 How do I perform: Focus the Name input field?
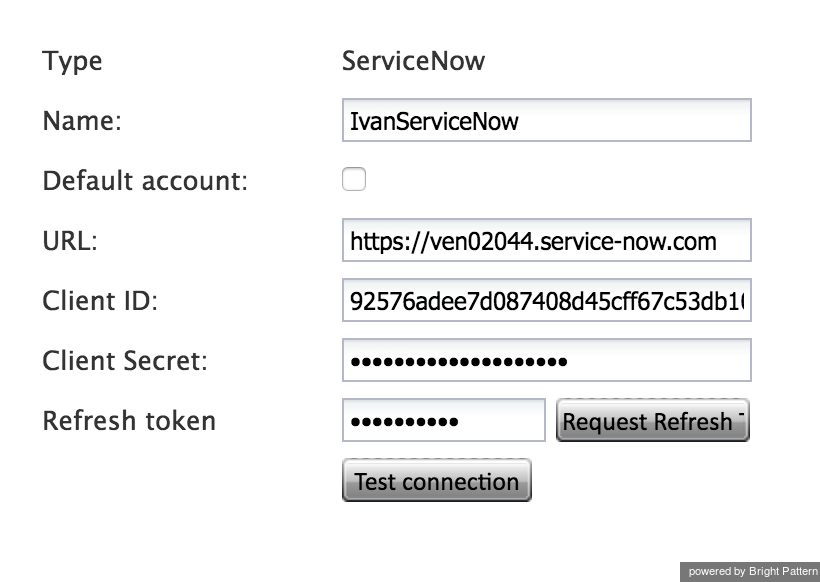[x=546, y=120]
